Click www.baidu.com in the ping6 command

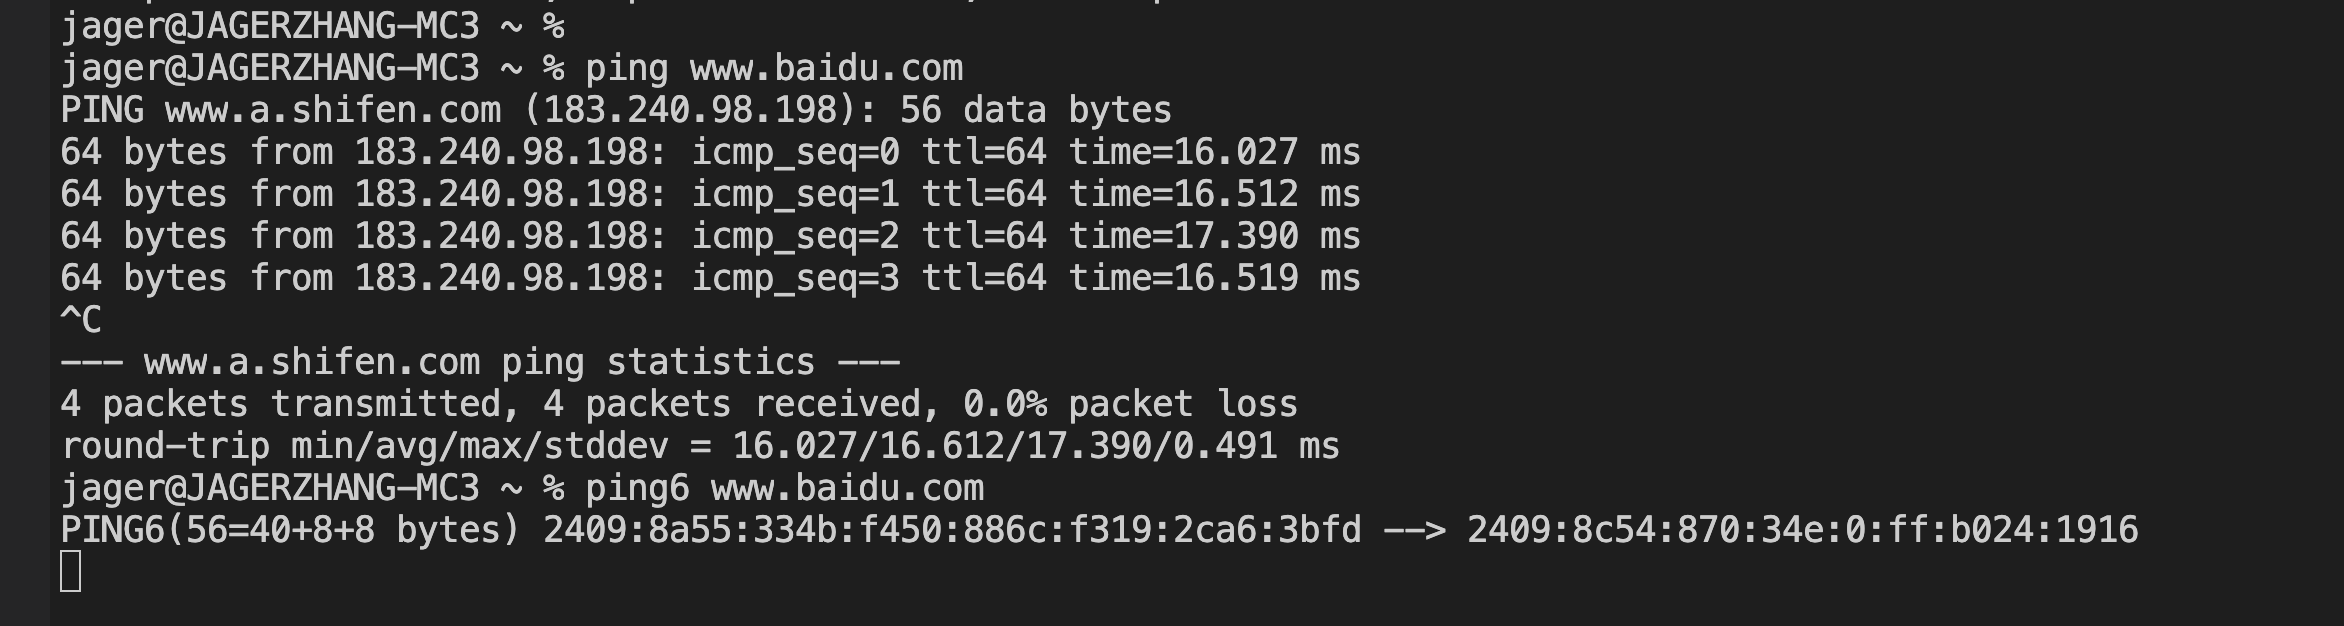(x=847, y=488)
